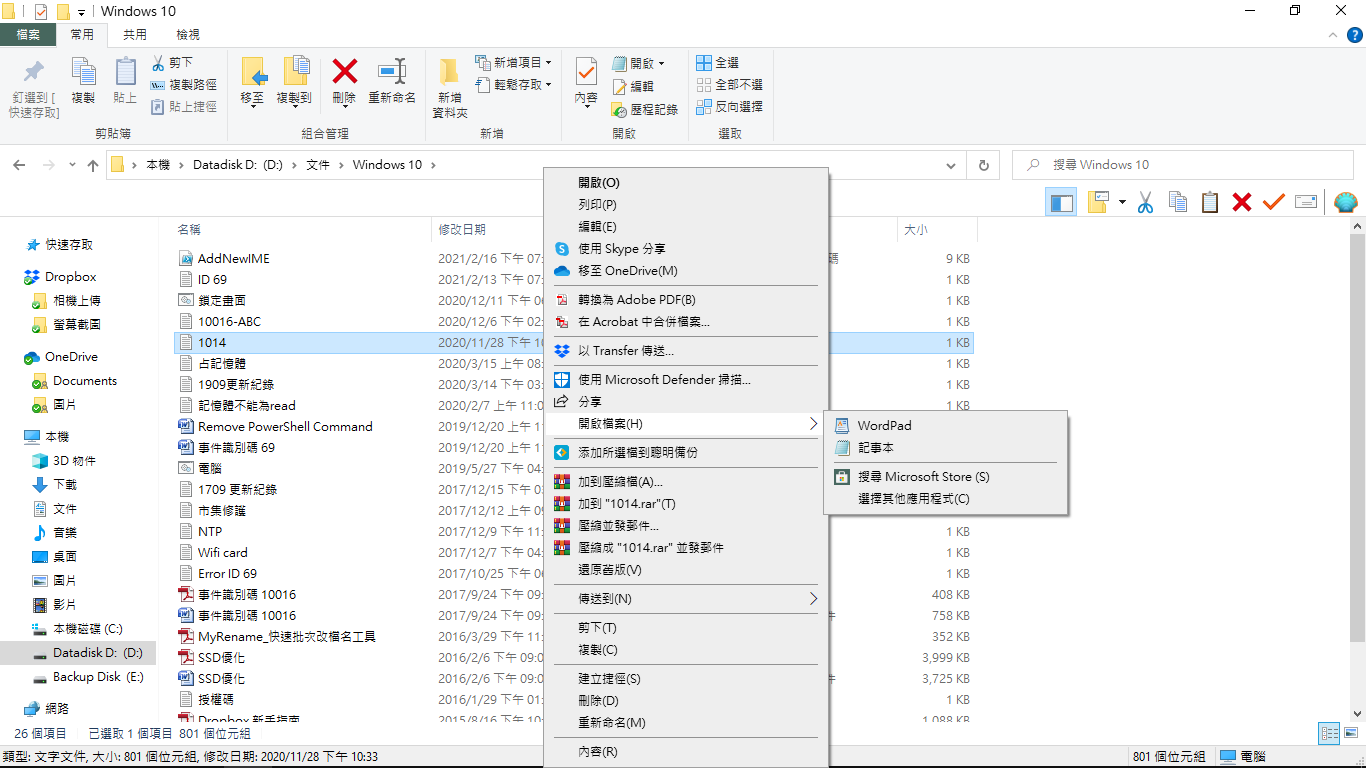
Task: Refresh the folder view in the address bar
Action: (984, 165)
